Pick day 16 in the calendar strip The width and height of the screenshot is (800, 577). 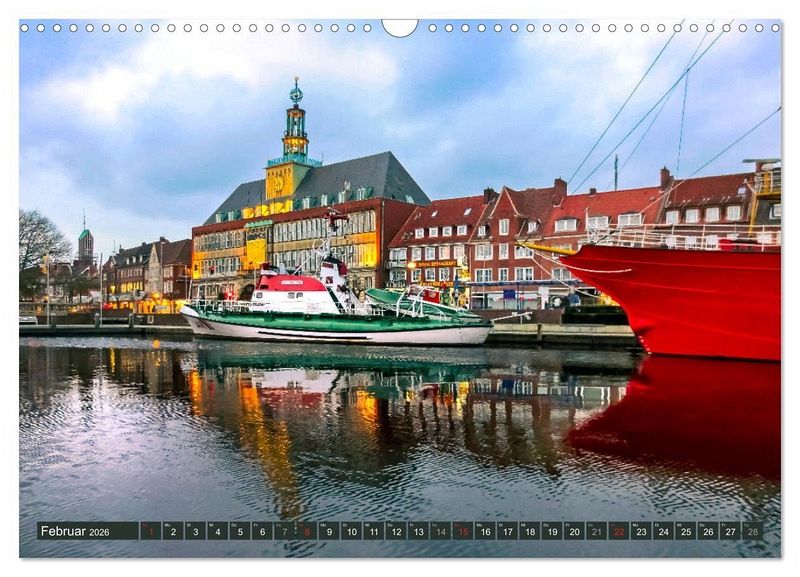(x=485, y=531)
